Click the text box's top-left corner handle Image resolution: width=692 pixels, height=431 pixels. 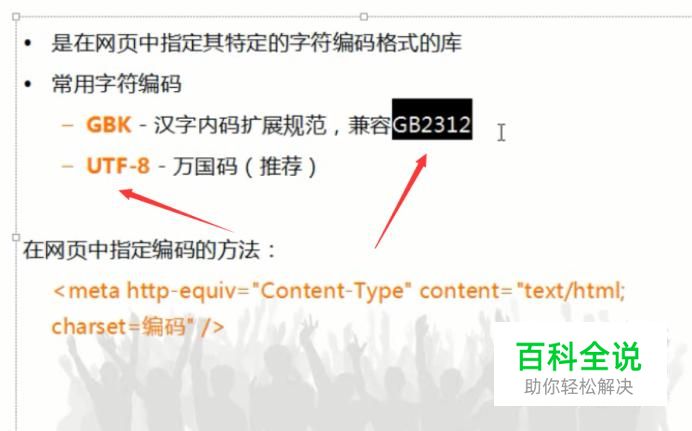[16, 17]
